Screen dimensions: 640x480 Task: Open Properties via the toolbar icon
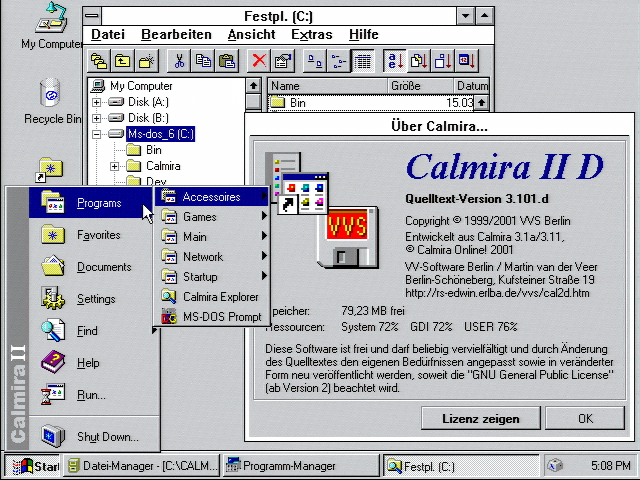click(283, 61)
